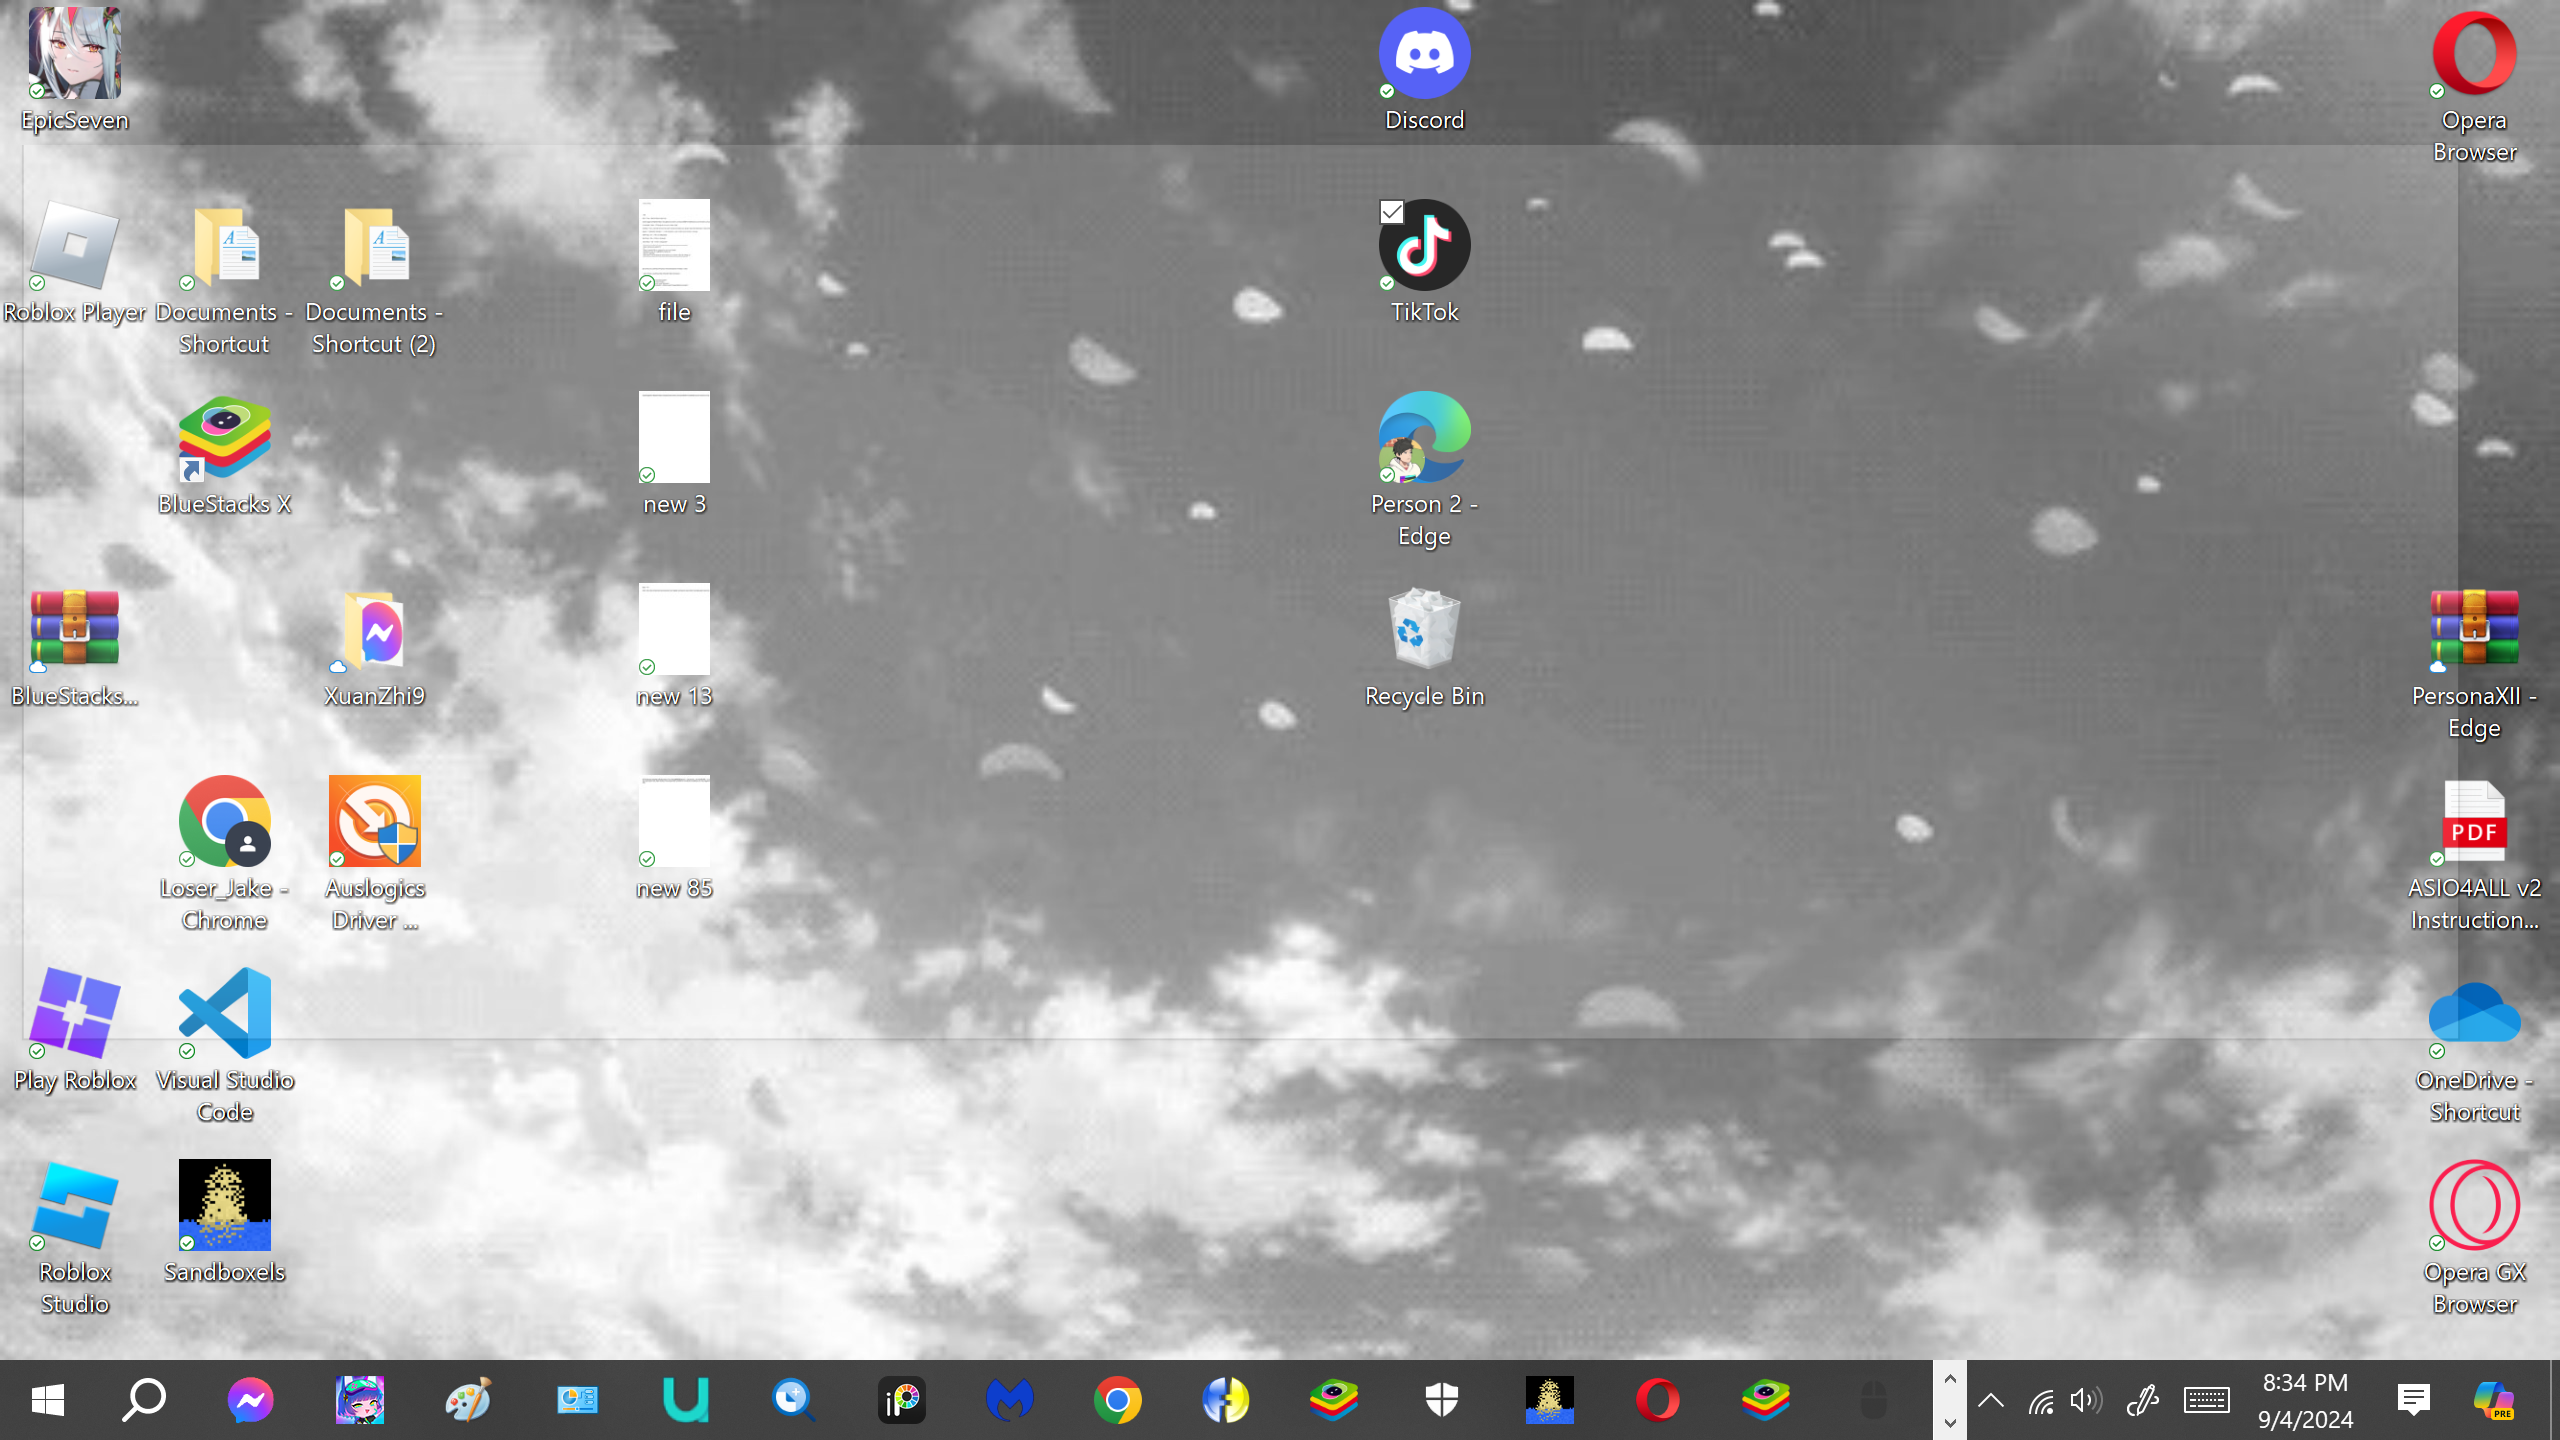Click Windows Security shield in taskbar

click(1442, 1400)
